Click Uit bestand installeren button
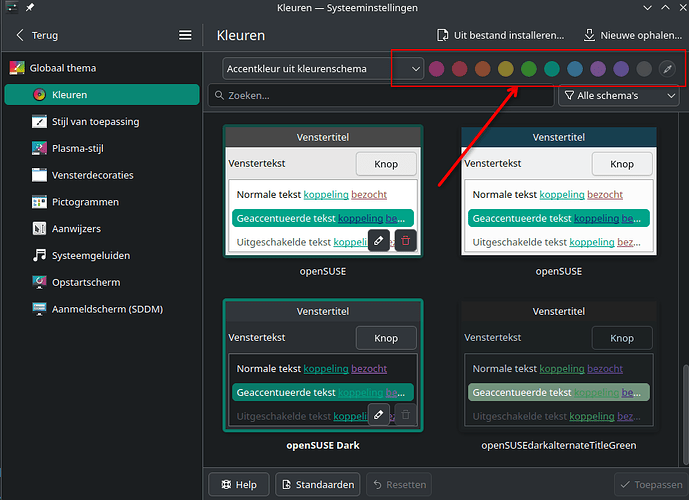 [x=500, y=35]
